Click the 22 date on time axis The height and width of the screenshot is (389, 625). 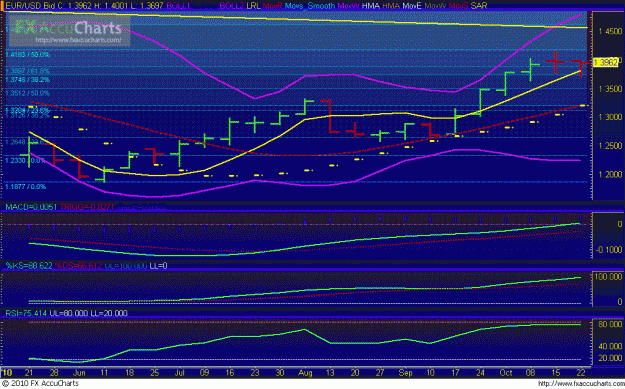pyautogui.click(x=581, y=373)
